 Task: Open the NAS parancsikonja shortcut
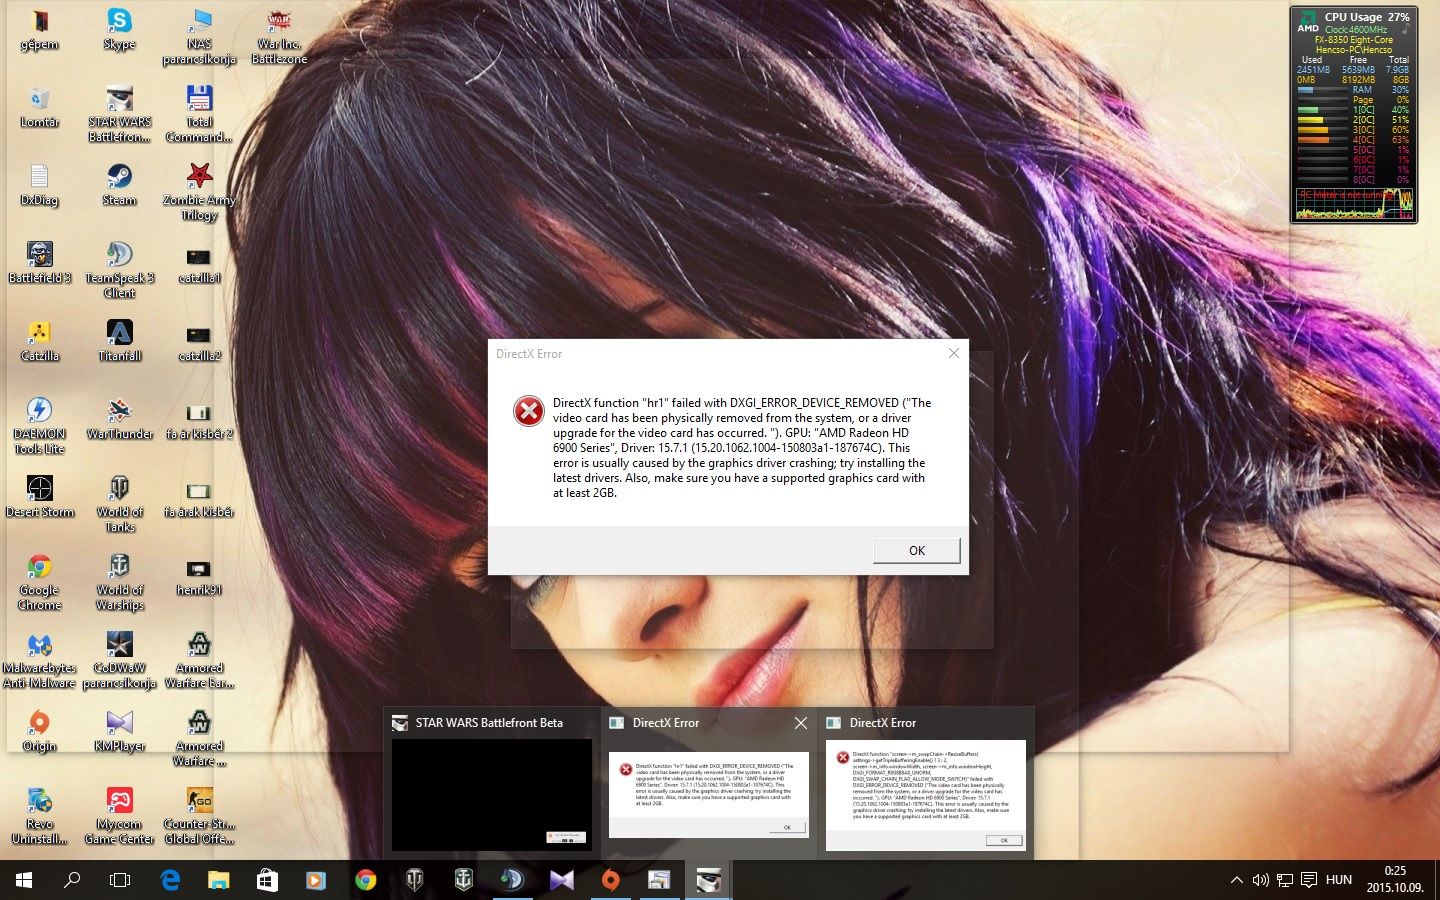[199, 36]
